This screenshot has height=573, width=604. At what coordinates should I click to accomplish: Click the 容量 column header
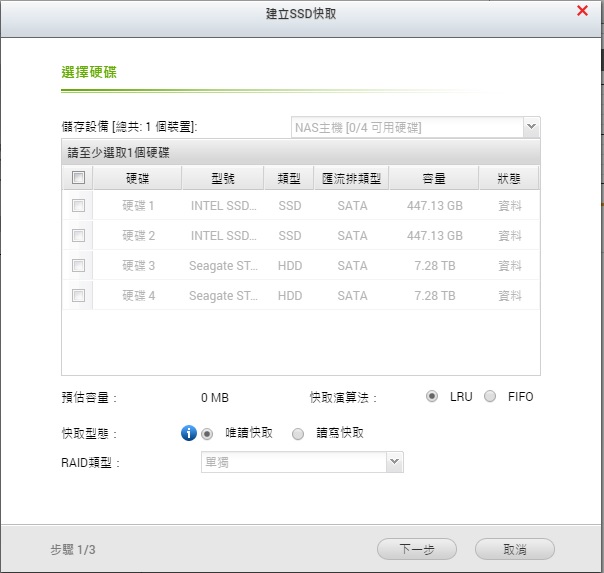[434, 178]
